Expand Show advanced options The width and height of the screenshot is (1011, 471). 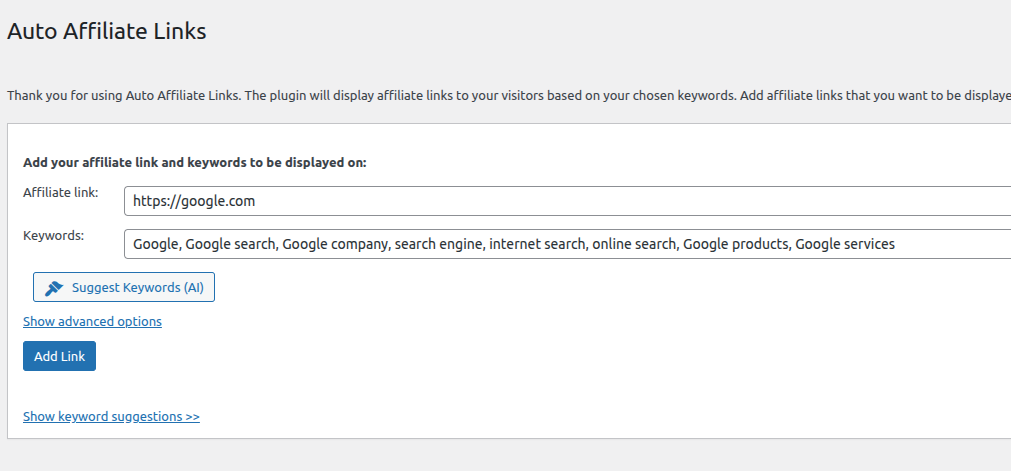[x=92, y=321]
